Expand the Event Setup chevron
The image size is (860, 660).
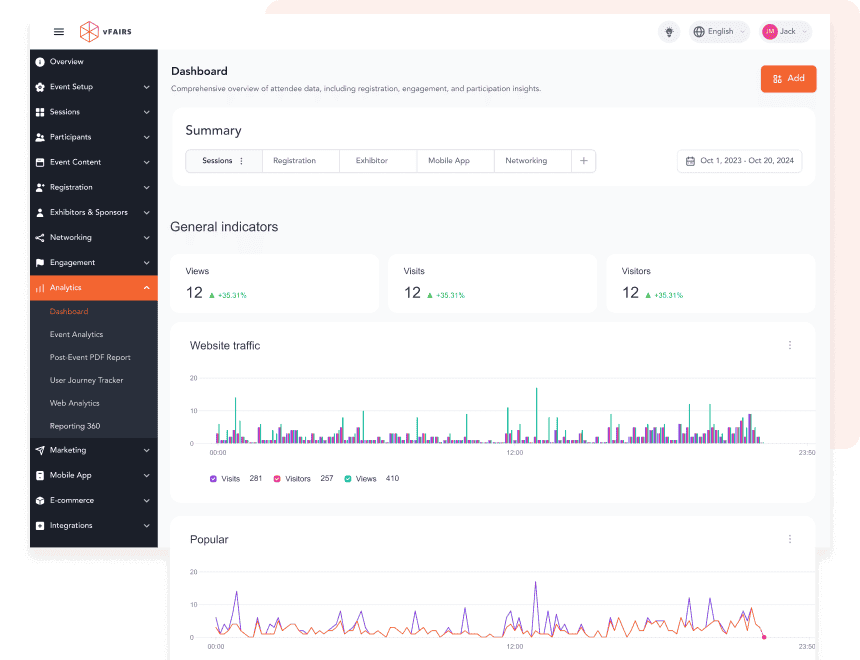(x=146, y=87)
